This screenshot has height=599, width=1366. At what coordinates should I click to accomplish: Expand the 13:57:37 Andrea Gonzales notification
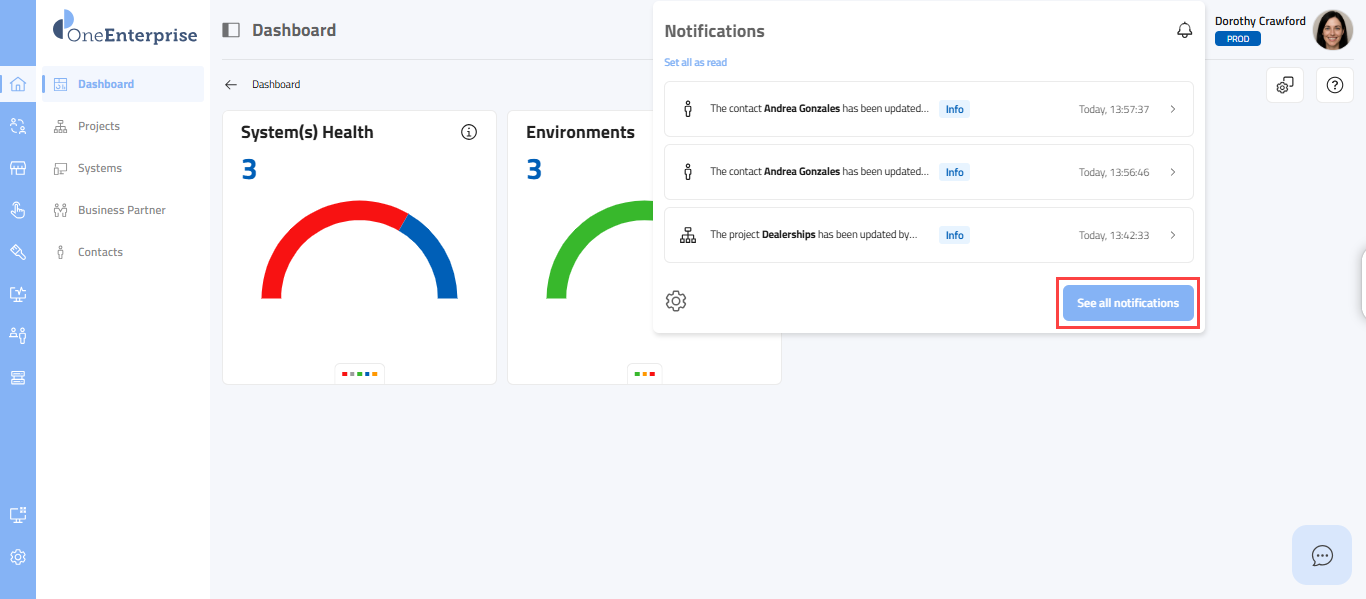(1172, 109)
